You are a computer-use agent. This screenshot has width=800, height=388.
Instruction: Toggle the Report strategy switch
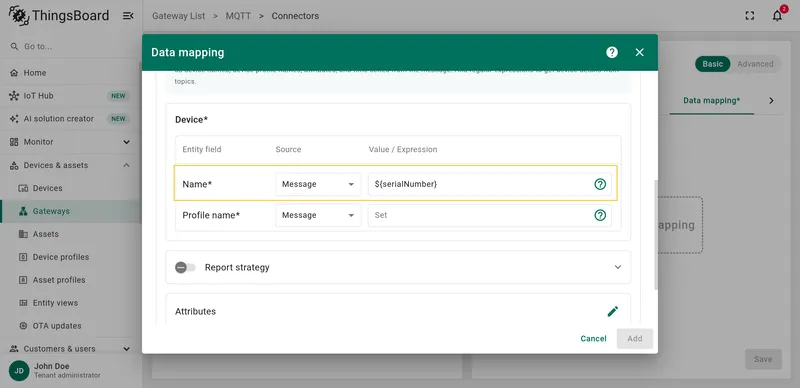185,267
